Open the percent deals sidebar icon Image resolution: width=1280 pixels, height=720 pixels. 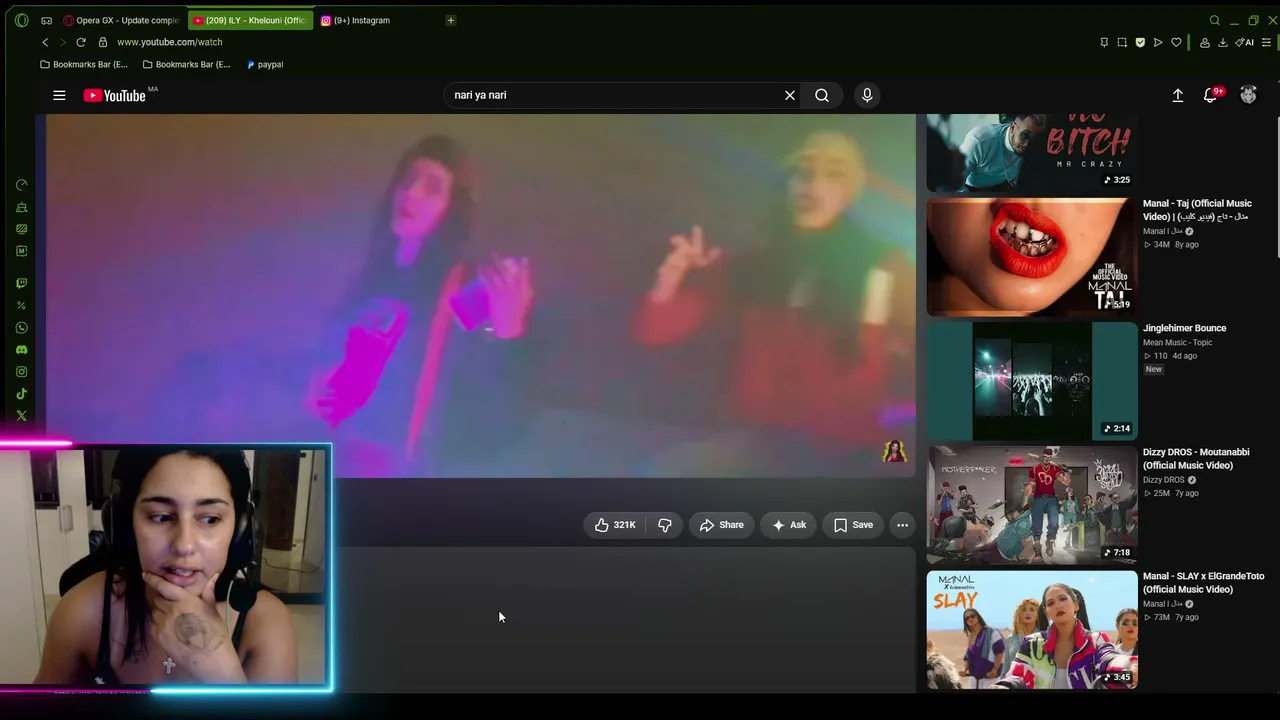[22, 306]
